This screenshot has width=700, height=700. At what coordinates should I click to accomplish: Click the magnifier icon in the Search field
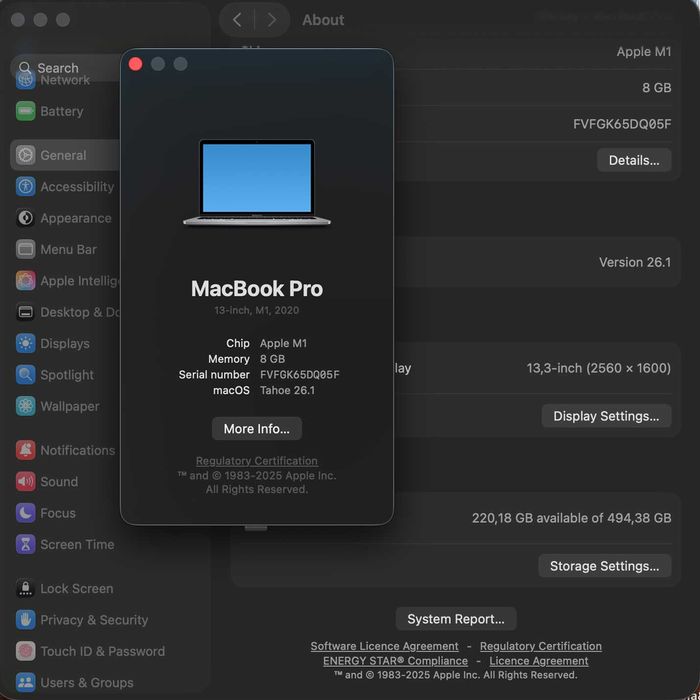click(25, 68)
